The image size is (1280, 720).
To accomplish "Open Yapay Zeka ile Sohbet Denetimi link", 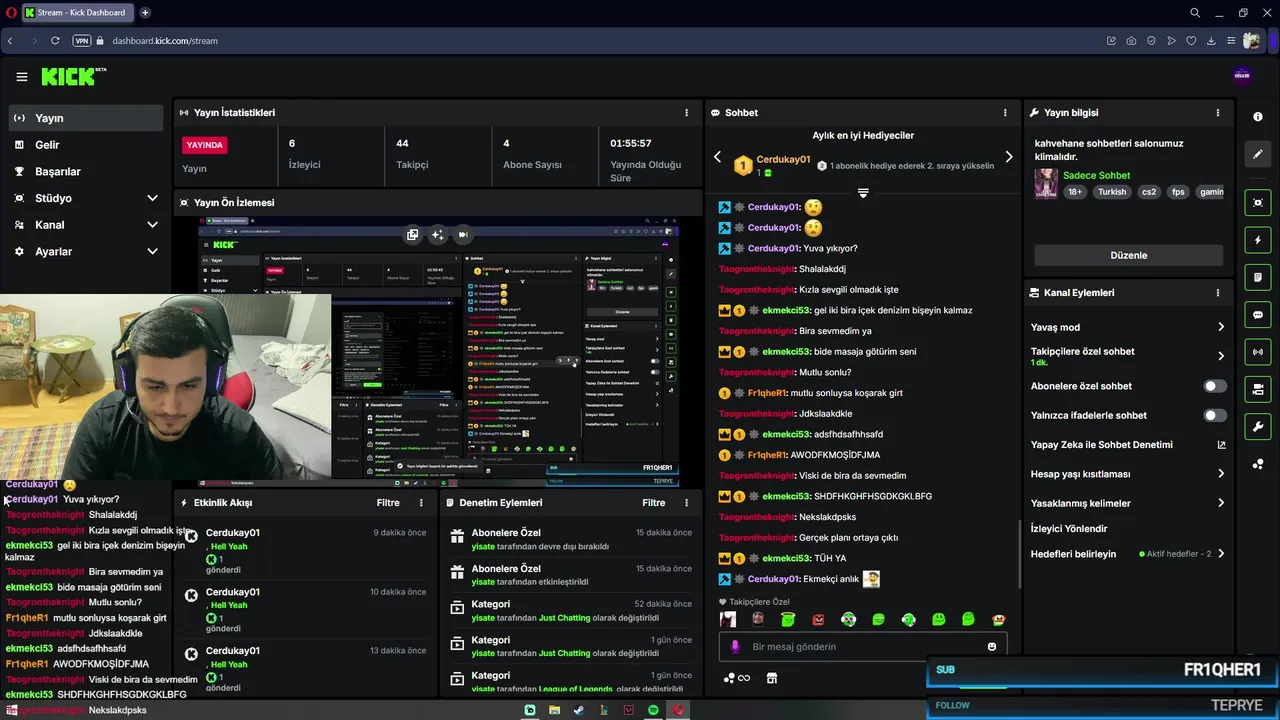I will 1128,445.
